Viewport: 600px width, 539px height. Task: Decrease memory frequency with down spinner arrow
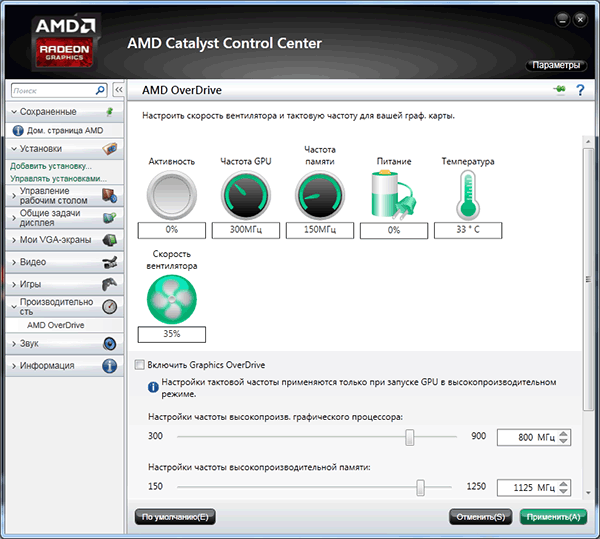coord(563,492)
